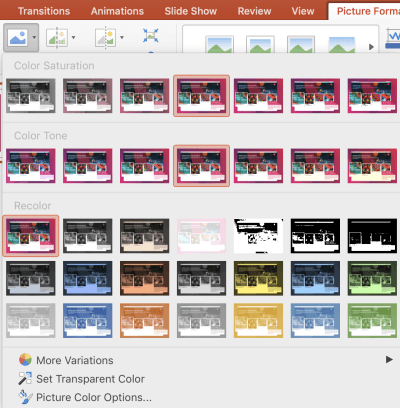Apply the Sepia recolor thumbnail
This screenshot has width=400, height=408.
pyautogui.click(x=145, y=236)
